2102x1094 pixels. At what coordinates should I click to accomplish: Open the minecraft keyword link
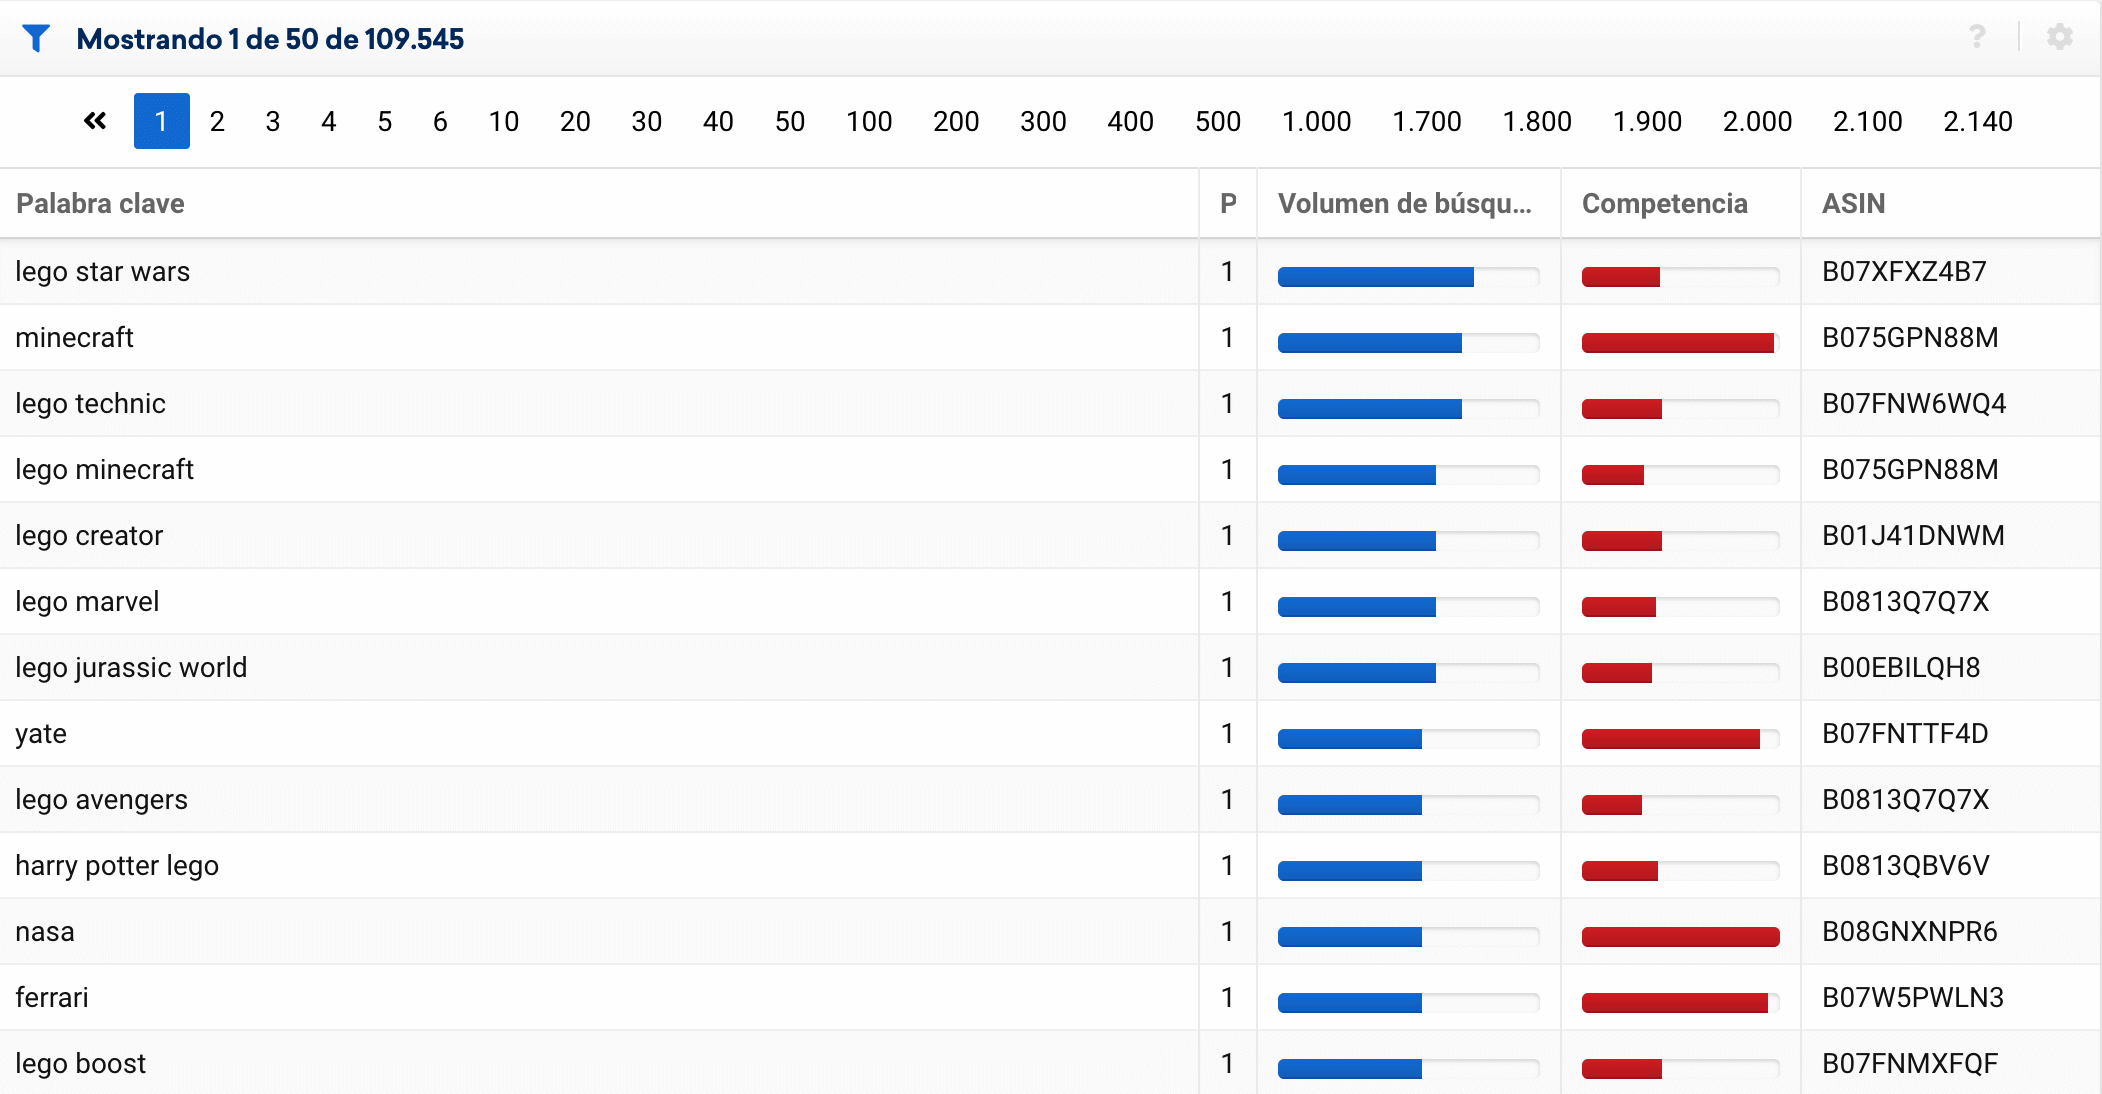pyautogui.click(x=74, y=337)
